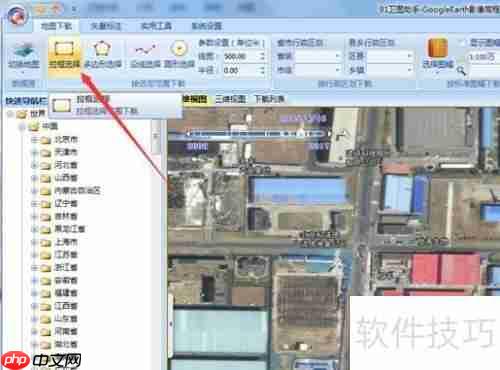Click the 天津市 folder icon
The image size is (500, 370).
(46, 153)
